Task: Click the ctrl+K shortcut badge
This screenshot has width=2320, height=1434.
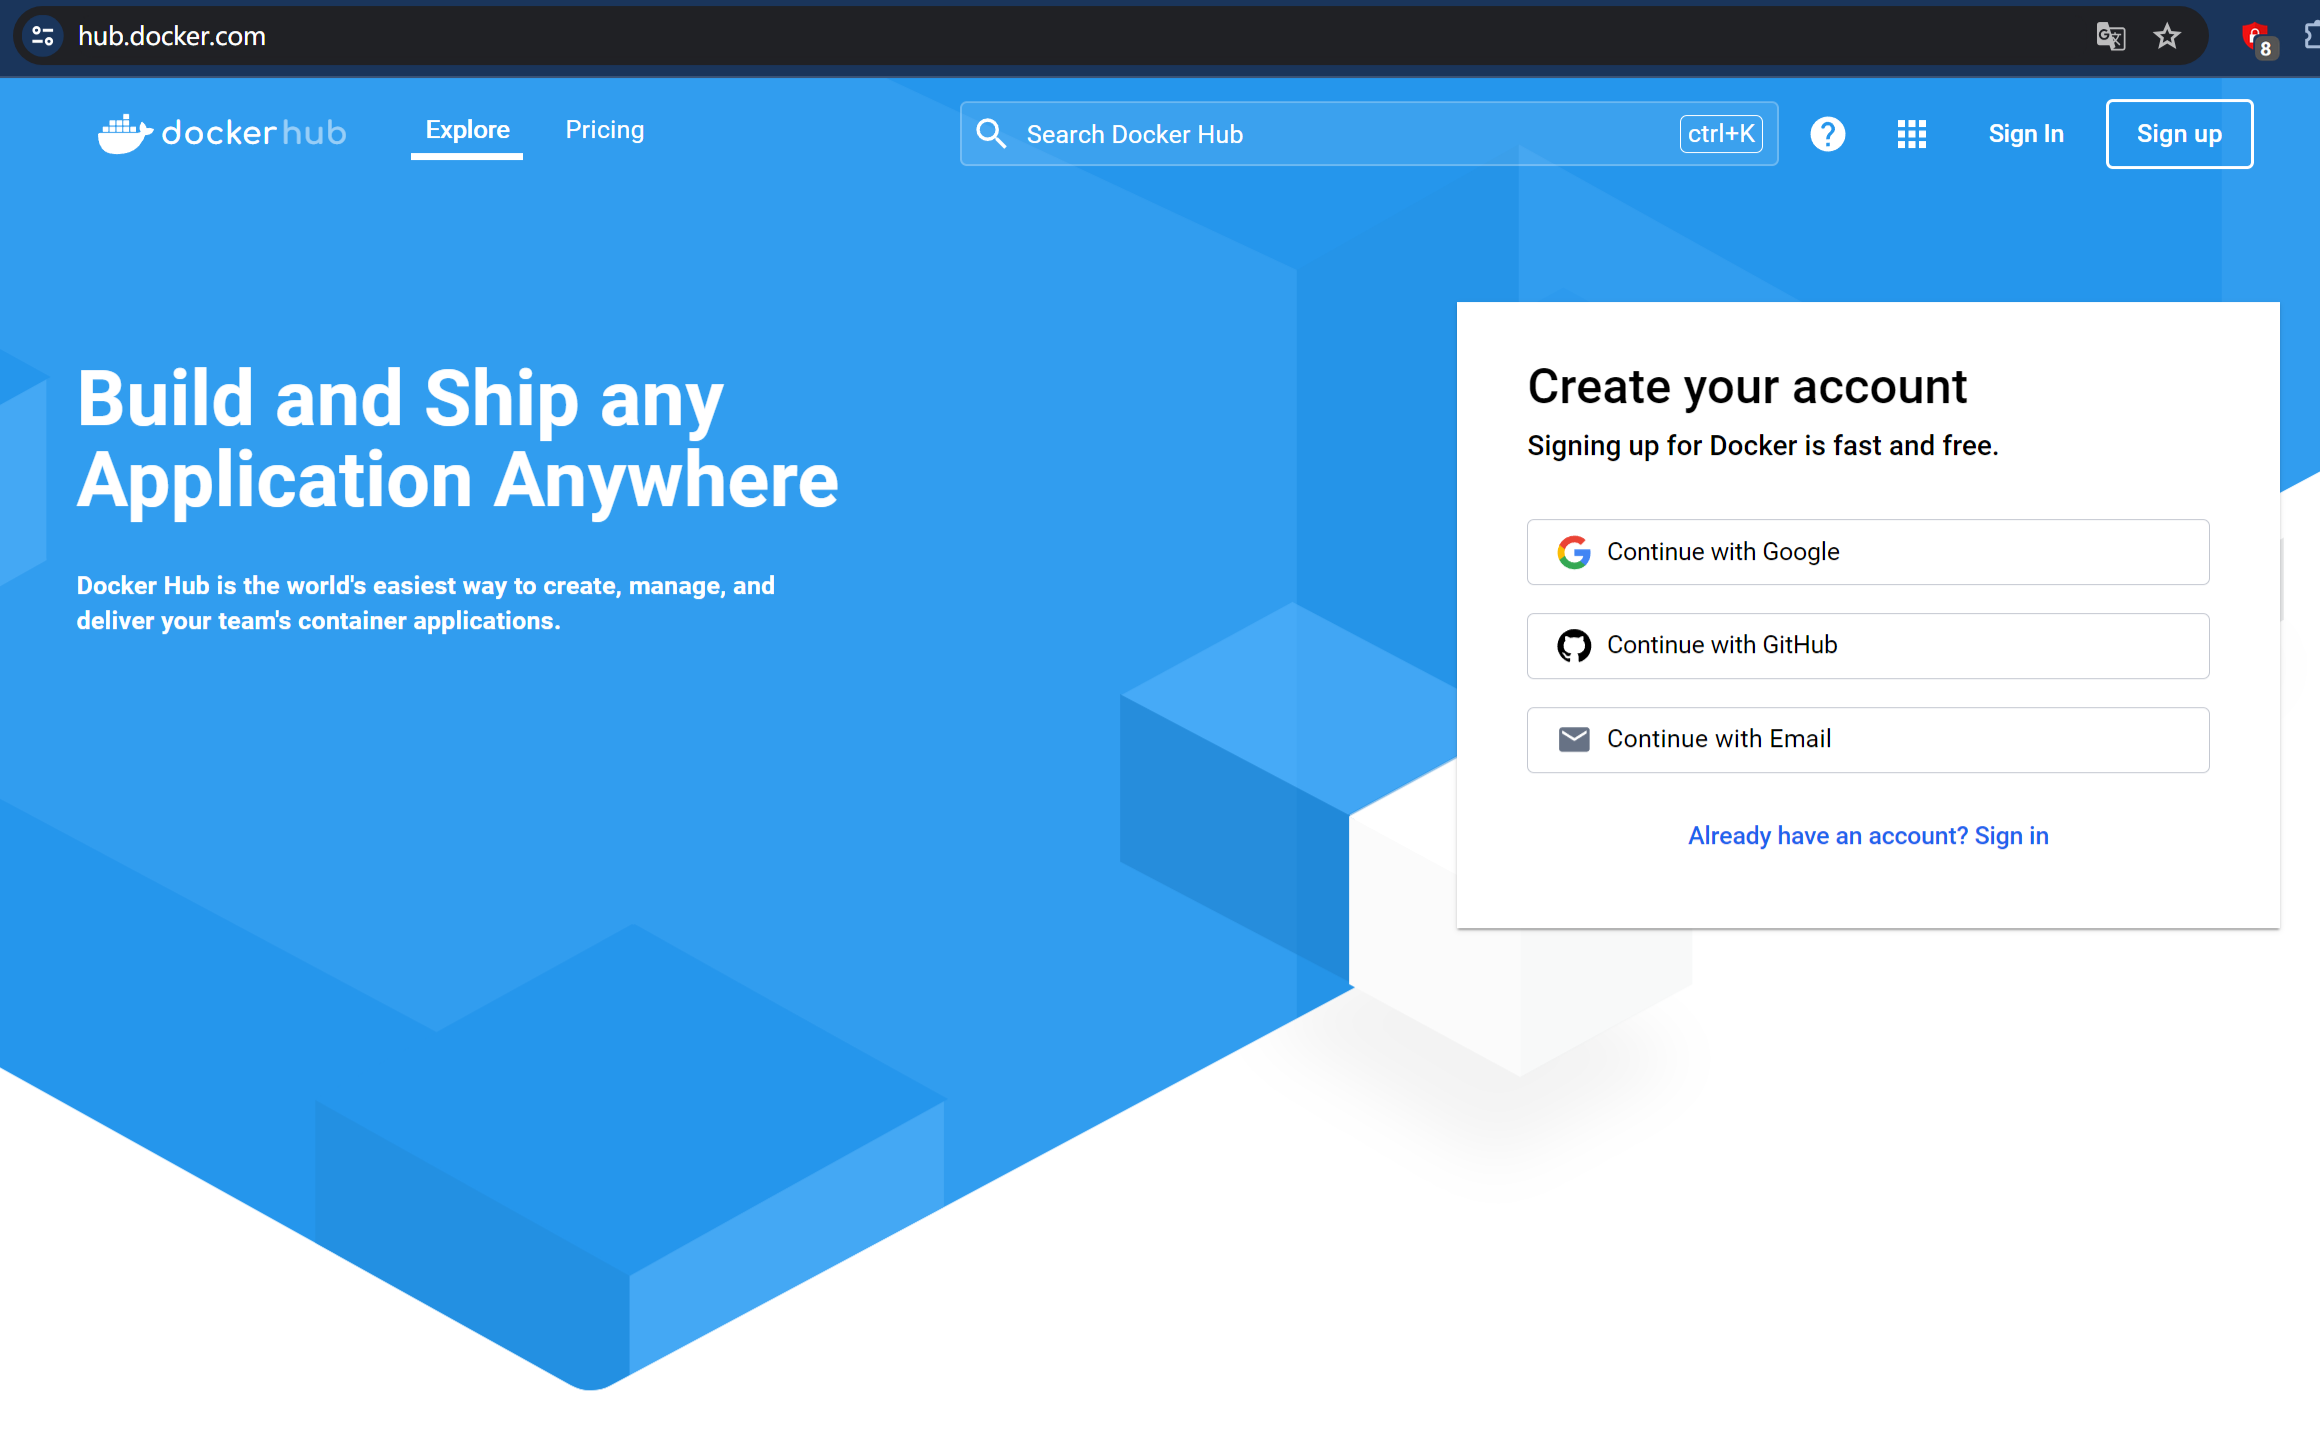Action: [1720, 134]
